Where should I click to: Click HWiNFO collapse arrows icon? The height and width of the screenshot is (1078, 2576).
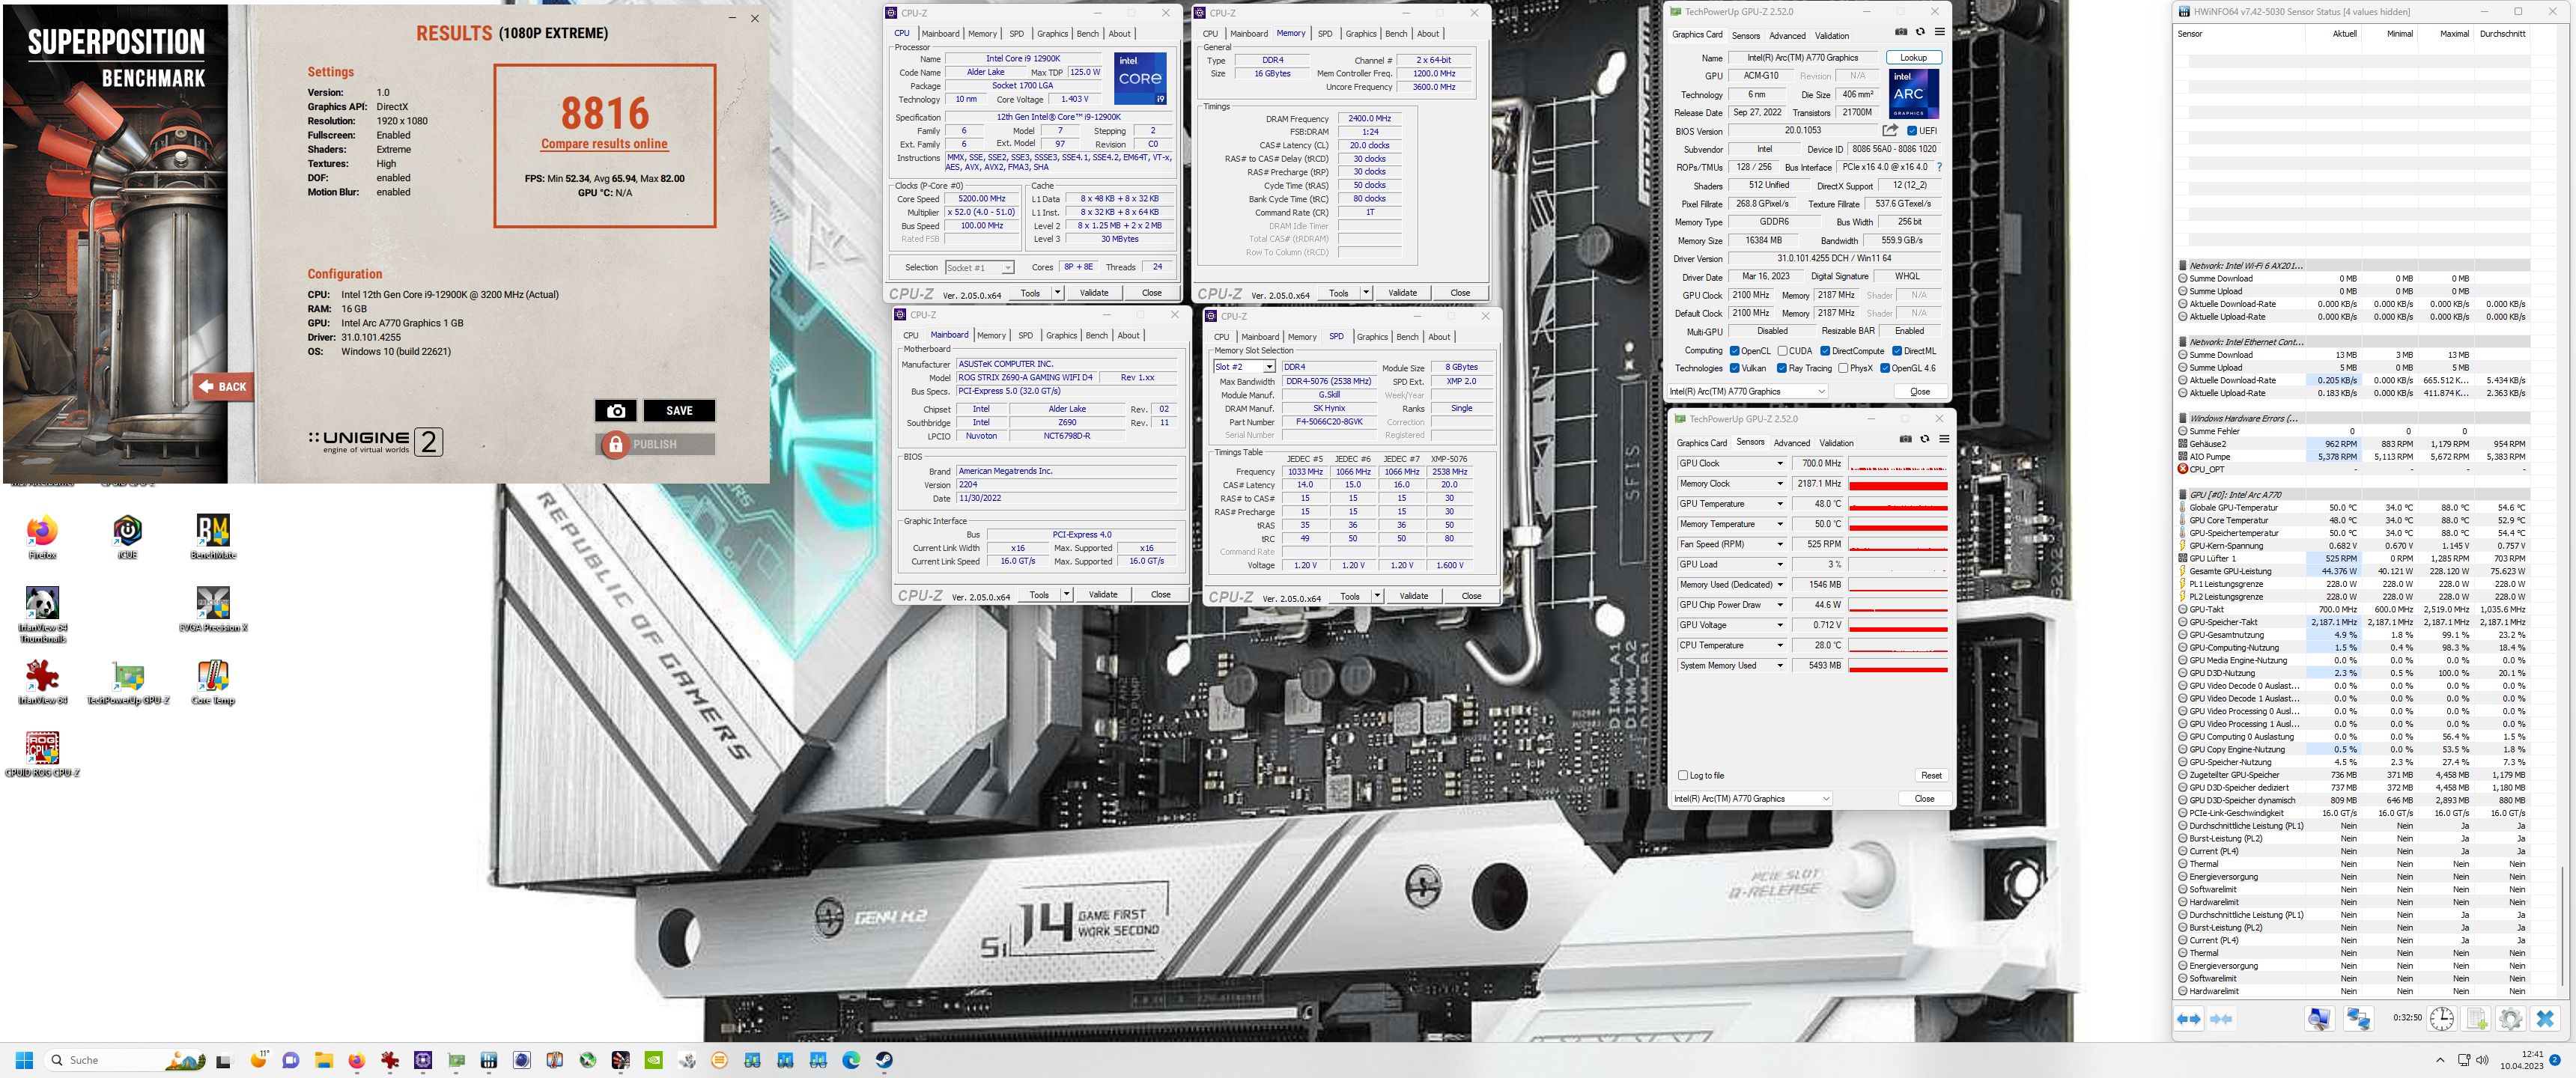2222,1019
